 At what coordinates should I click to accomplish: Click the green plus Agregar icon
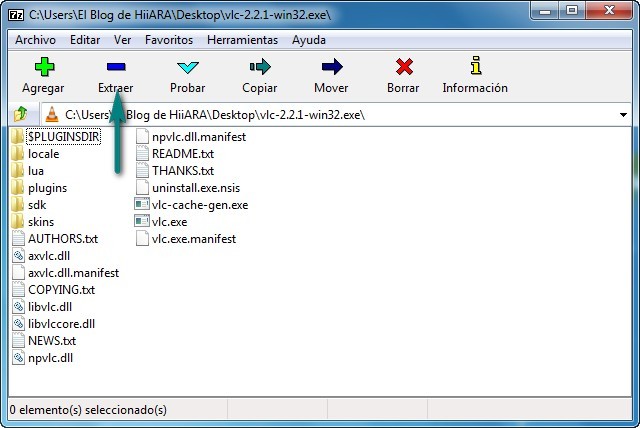click(x=44, y=67)
